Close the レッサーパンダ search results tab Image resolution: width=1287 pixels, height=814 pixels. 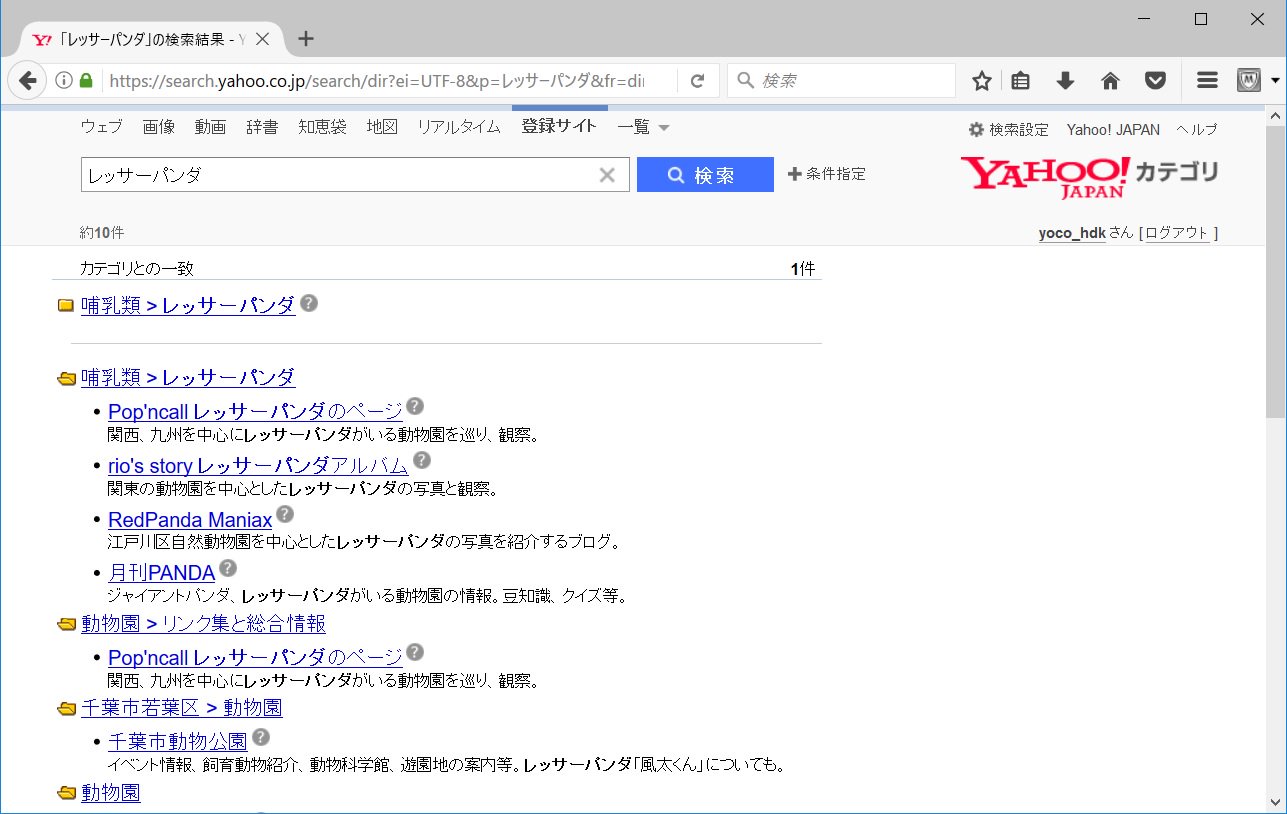pyautogui.click(x=263, y=40)
